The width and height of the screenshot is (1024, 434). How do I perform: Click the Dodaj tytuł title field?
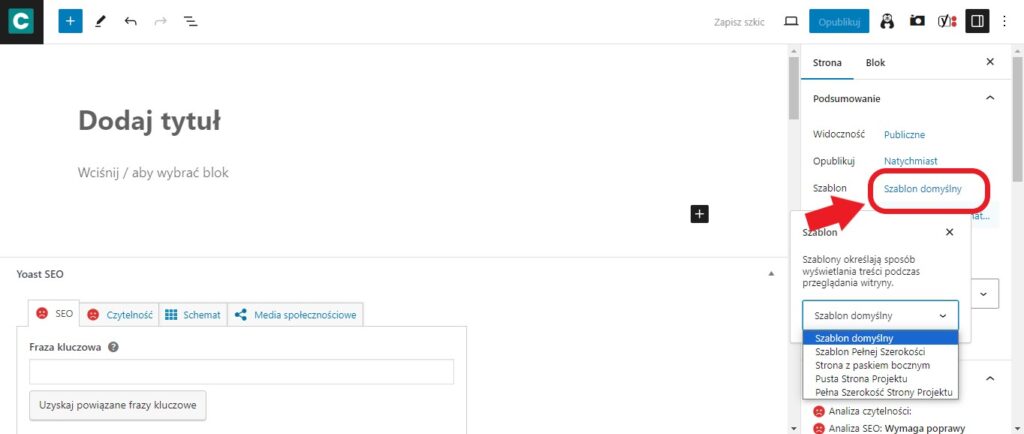[x=150, y=121]
